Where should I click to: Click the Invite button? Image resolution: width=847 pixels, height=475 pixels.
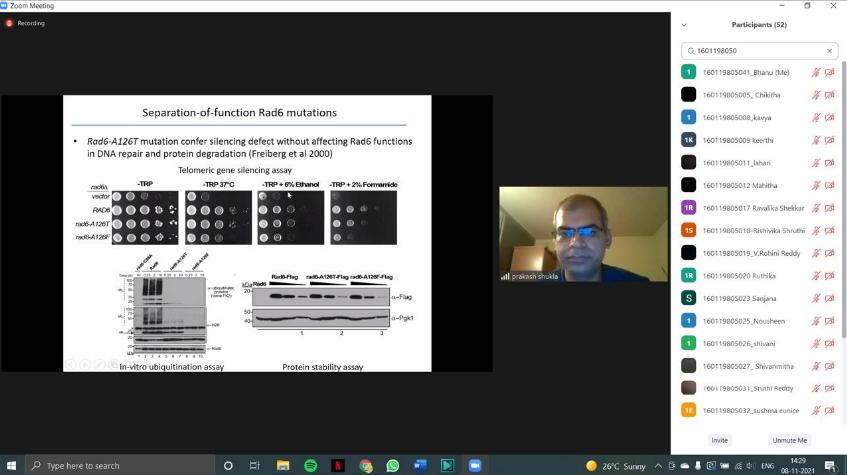719,440
